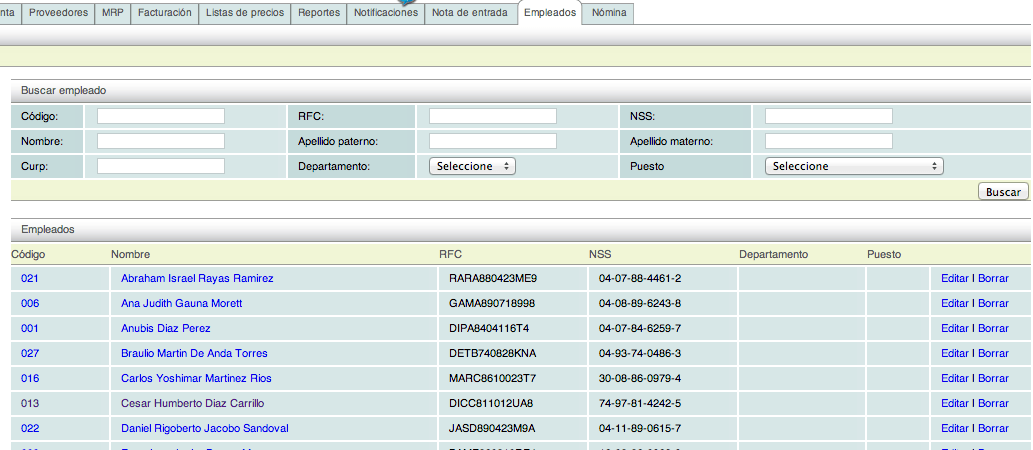The image size is (1033, 450).
Task: Delete Cesar Humberto Diaz Carrillo entry
Action: (x=993, y=403)
